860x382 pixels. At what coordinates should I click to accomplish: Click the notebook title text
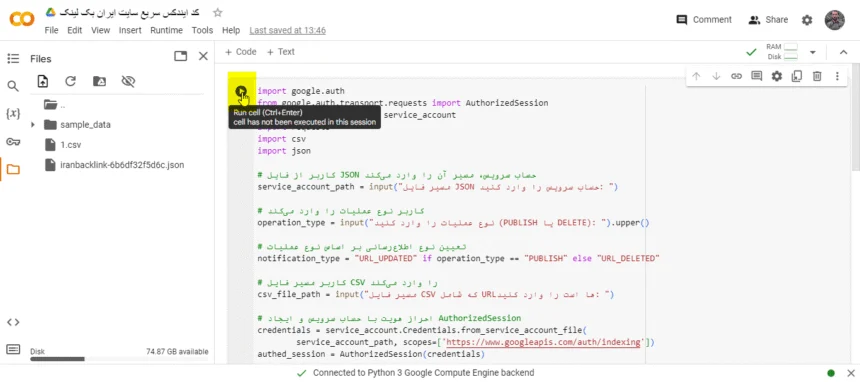point(129,12)
